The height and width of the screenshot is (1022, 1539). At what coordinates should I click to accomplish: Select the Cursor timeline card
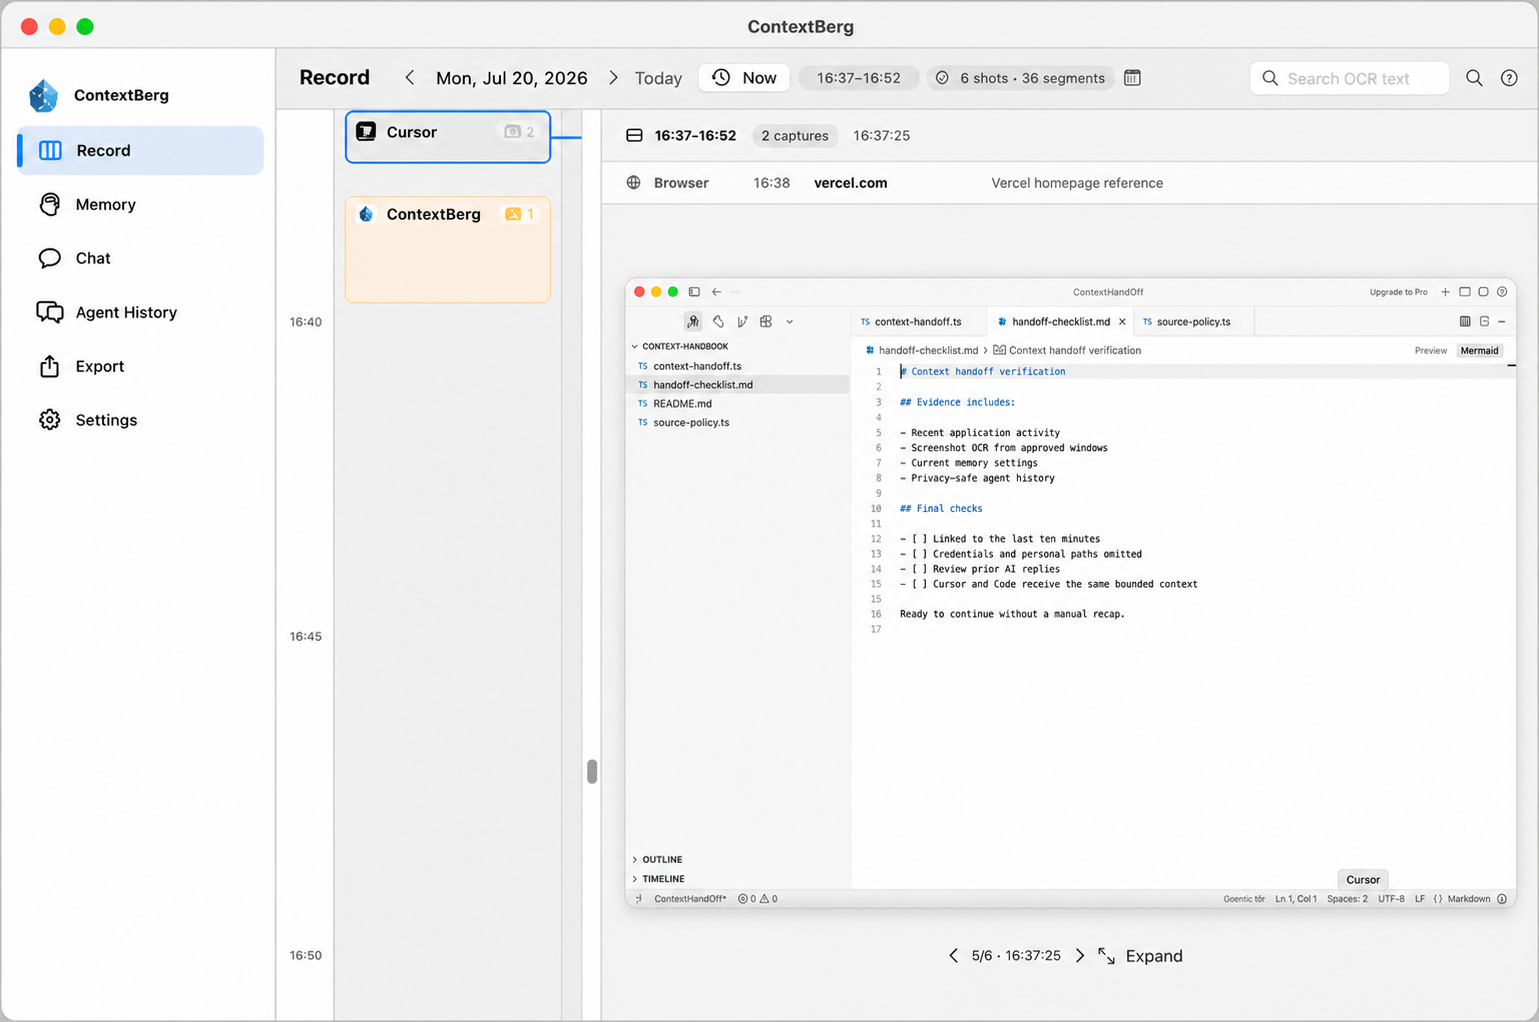448,136
